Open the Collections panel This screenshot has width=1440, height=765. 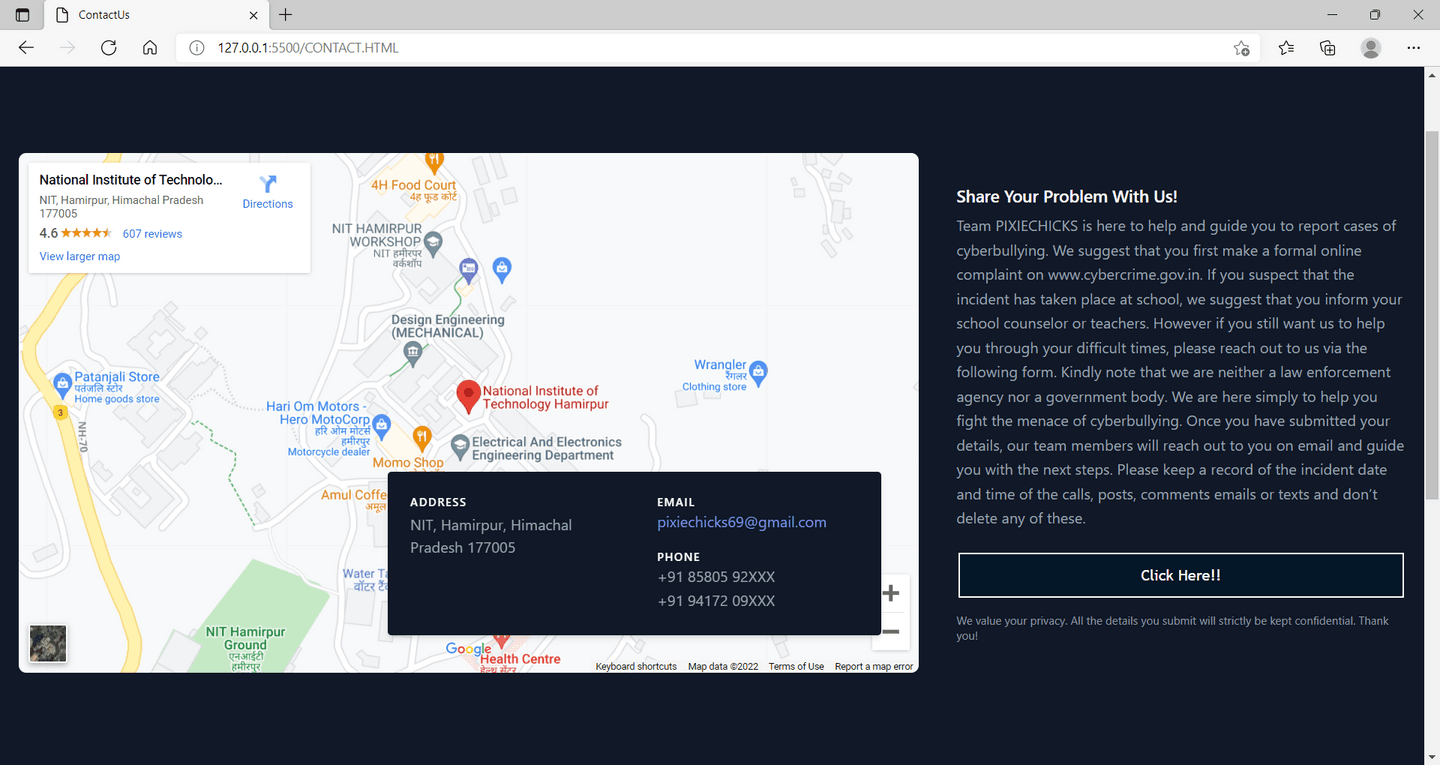click(1328, 48)
